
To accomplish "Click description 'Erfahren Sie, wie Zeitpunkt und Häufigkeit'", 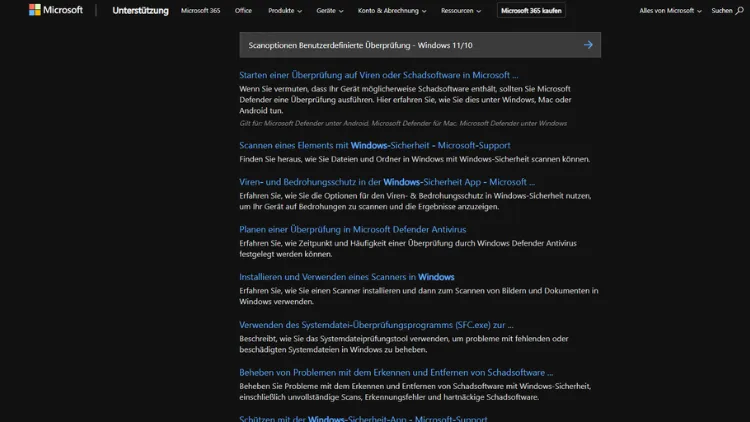I will (408, 249).
